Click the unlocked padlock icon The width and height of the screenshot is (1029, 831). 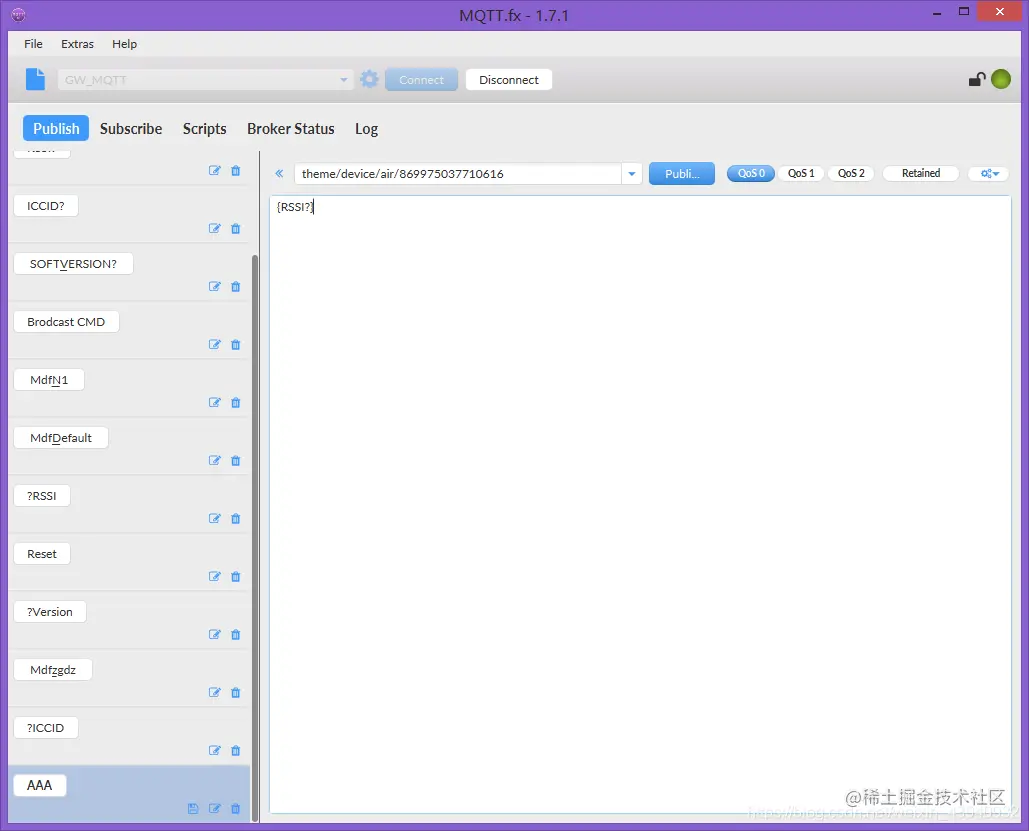[x=977, y=79]
